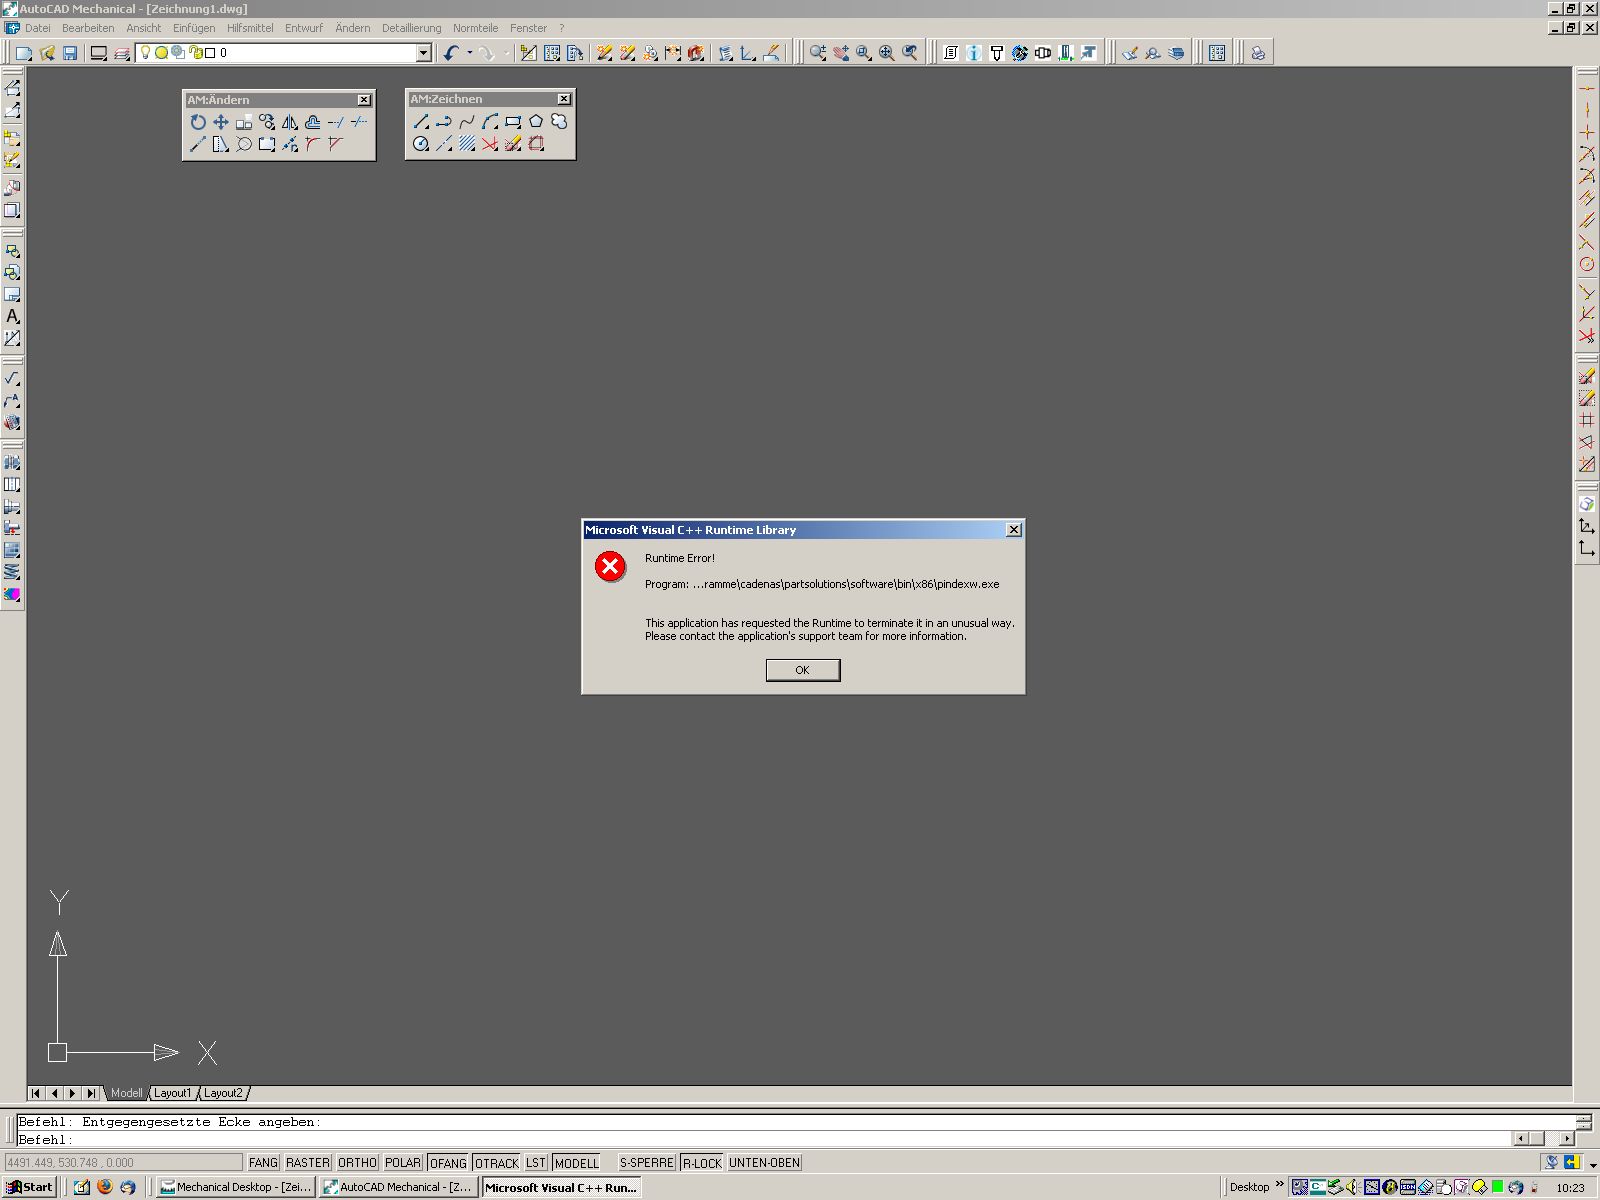This screenshot has width=1600, height=1200.
Task: Open the Bearbeiten menu
Action: coord(88,28)
